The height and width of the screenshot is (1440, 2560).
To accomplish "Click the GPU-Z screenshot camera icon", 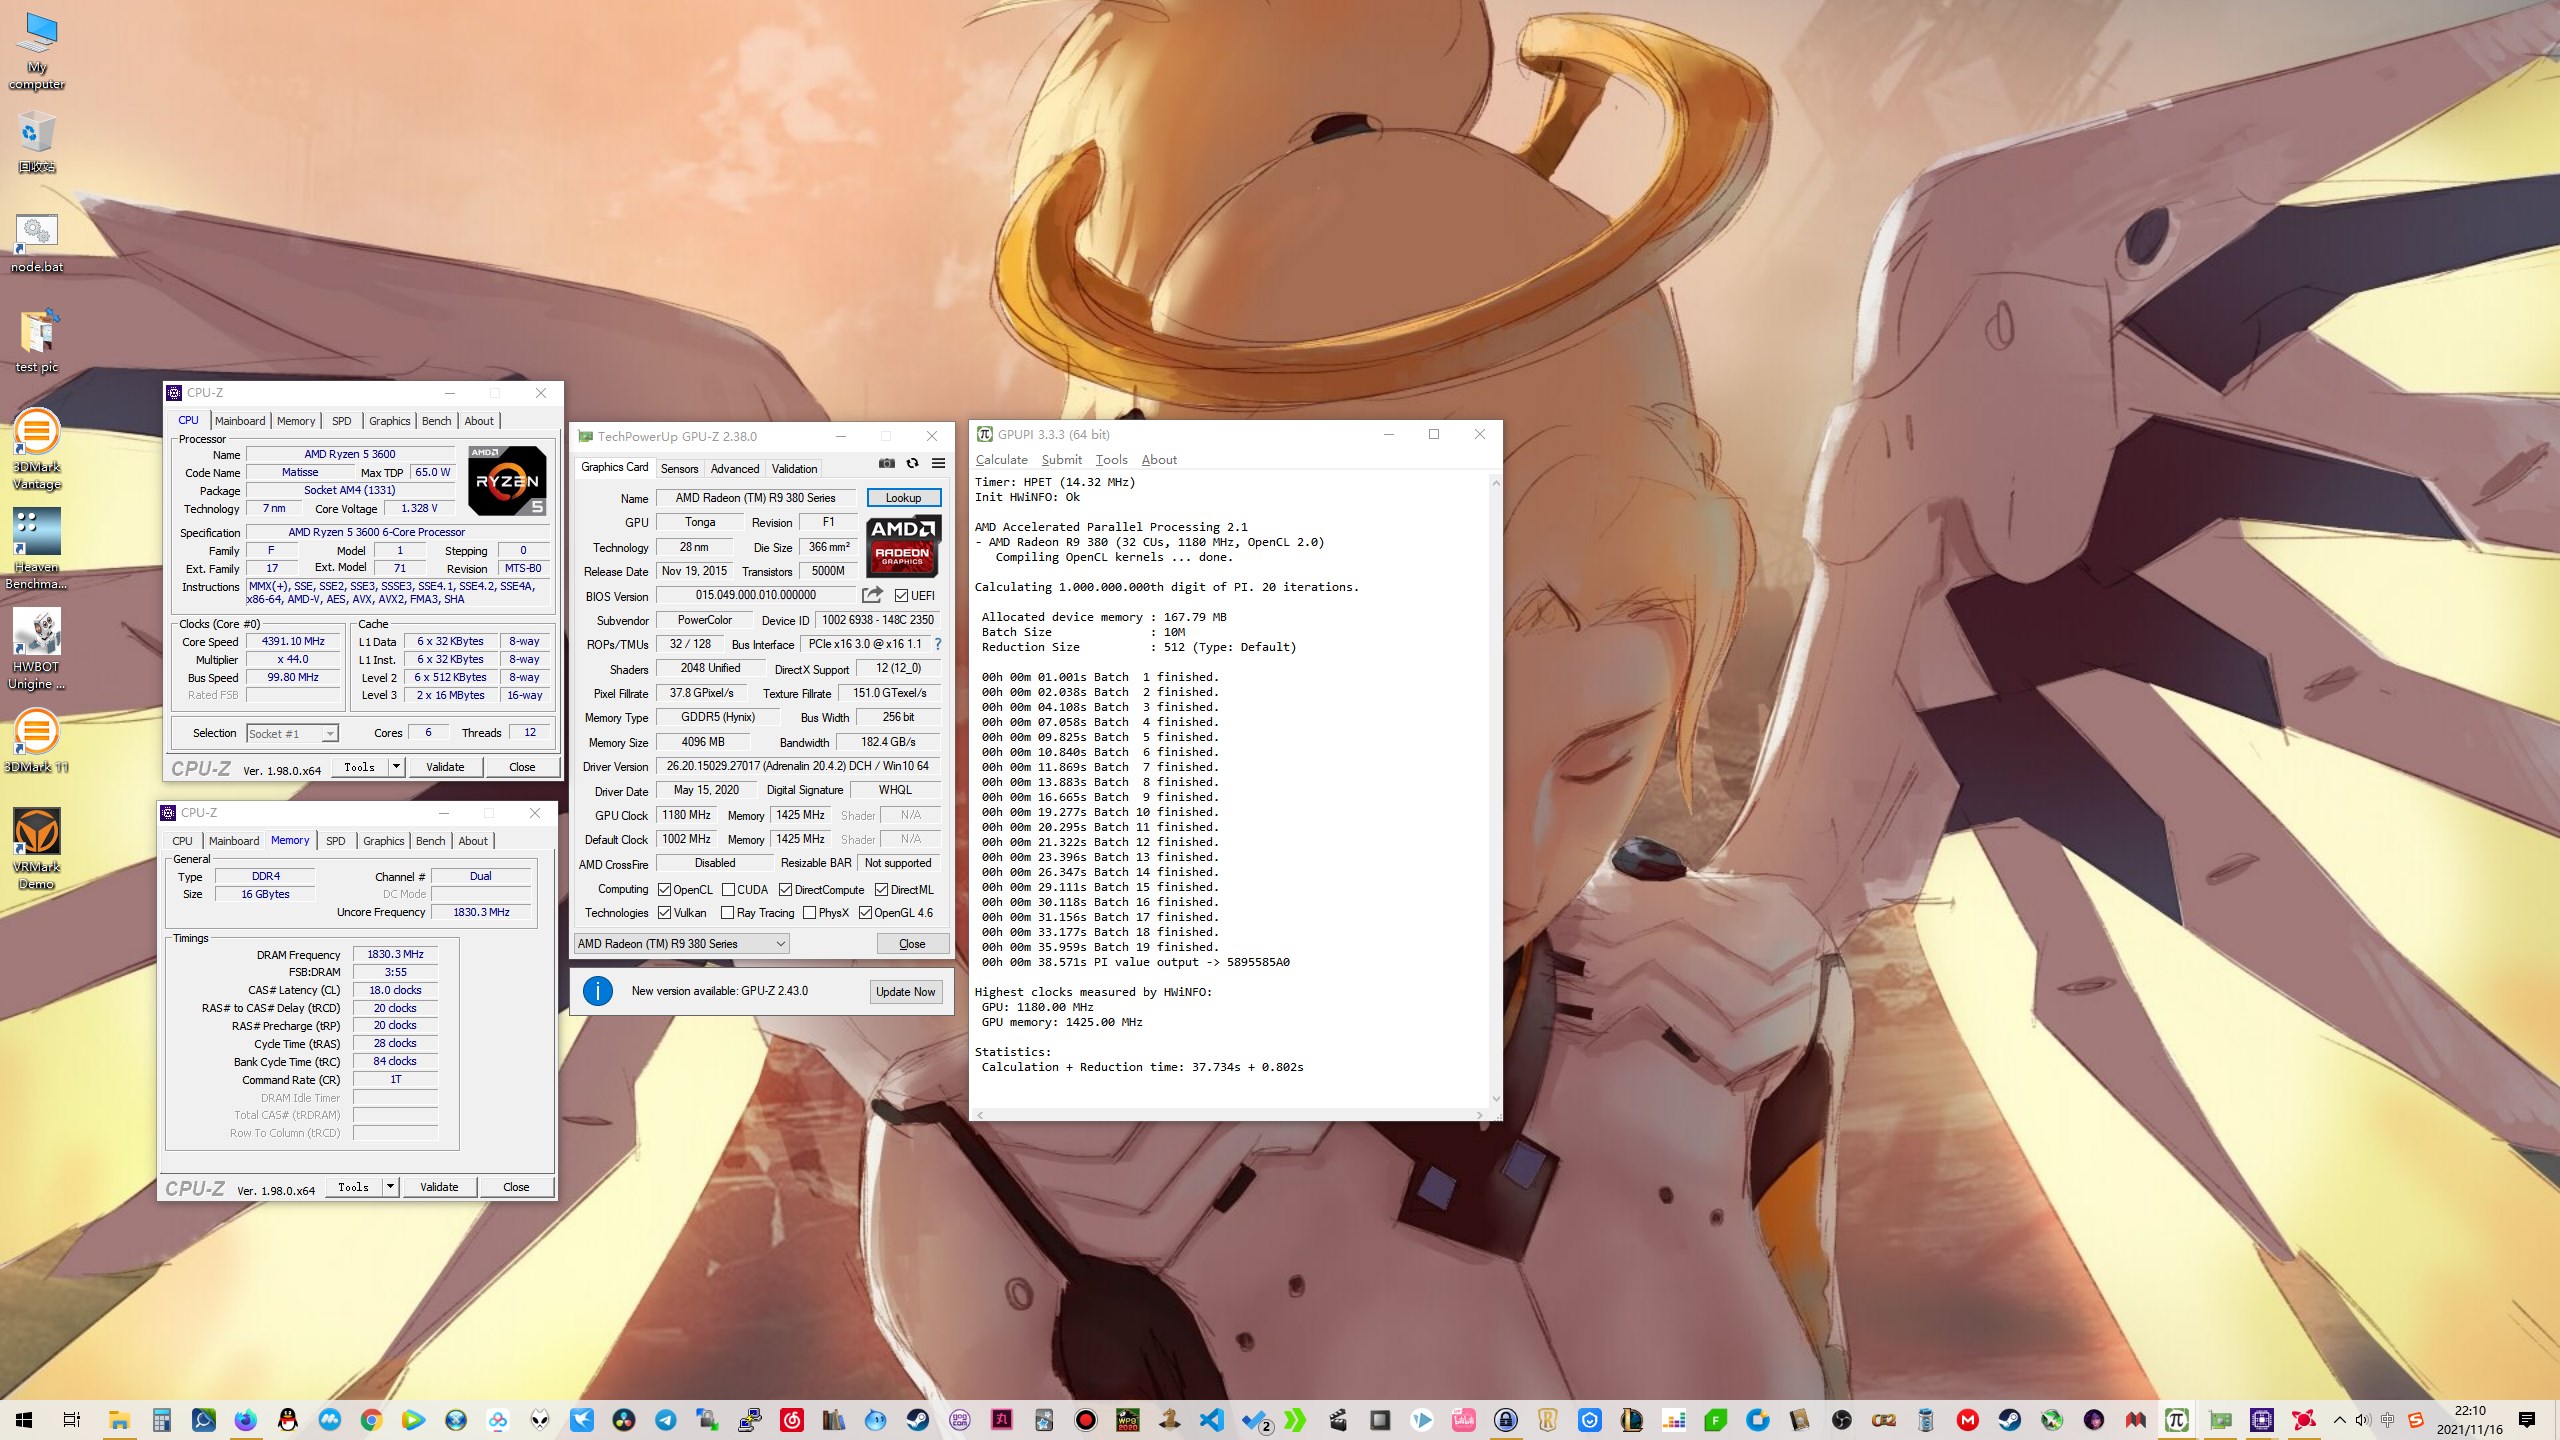I will click(x=886, y=463).
